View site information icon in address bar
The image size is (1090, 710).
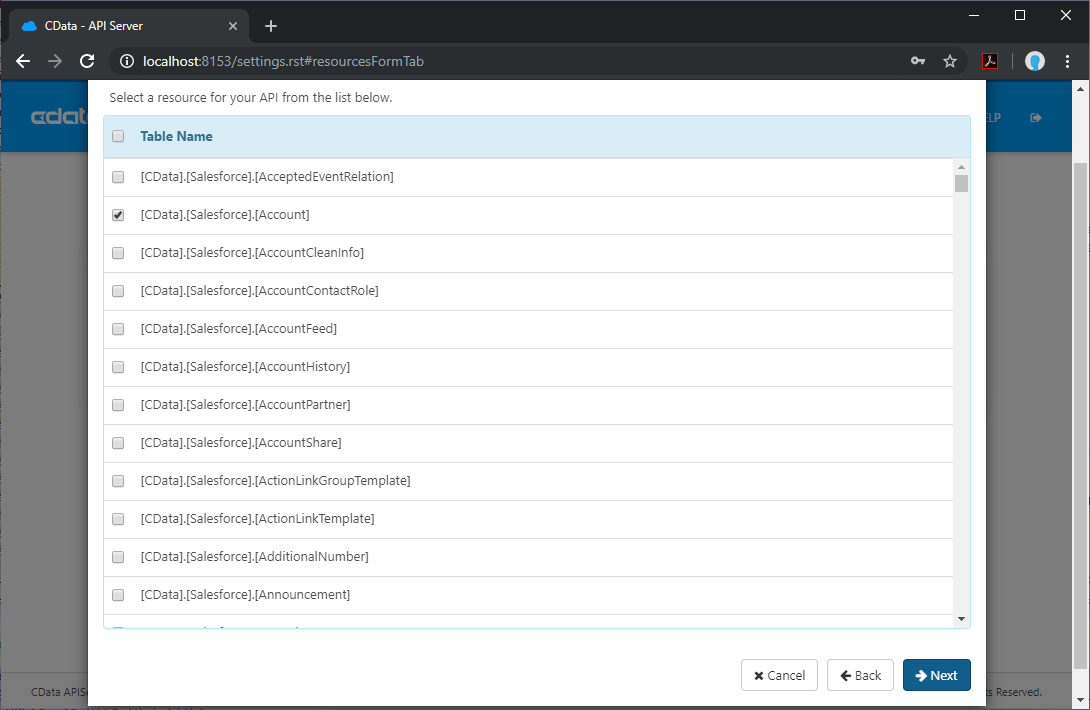coord(126,61)
